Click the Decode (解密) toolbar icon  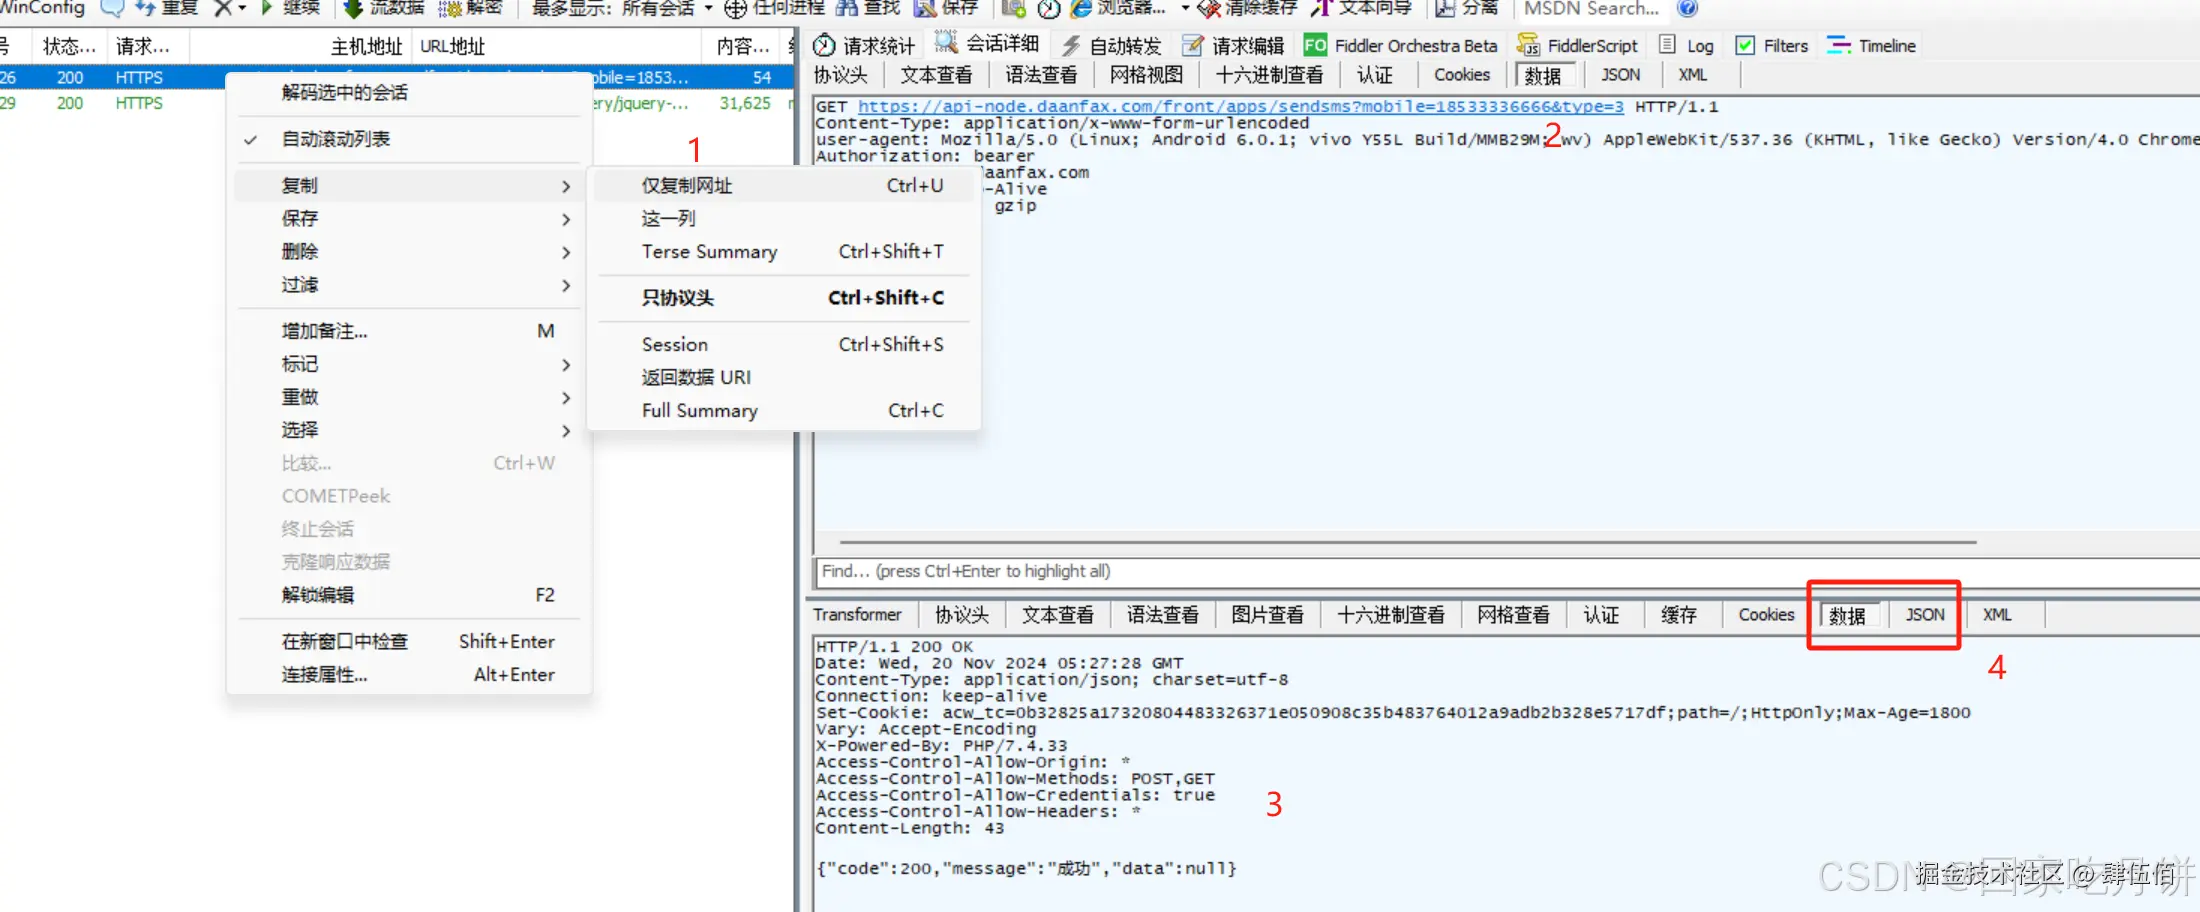click(x=450, y=8)
